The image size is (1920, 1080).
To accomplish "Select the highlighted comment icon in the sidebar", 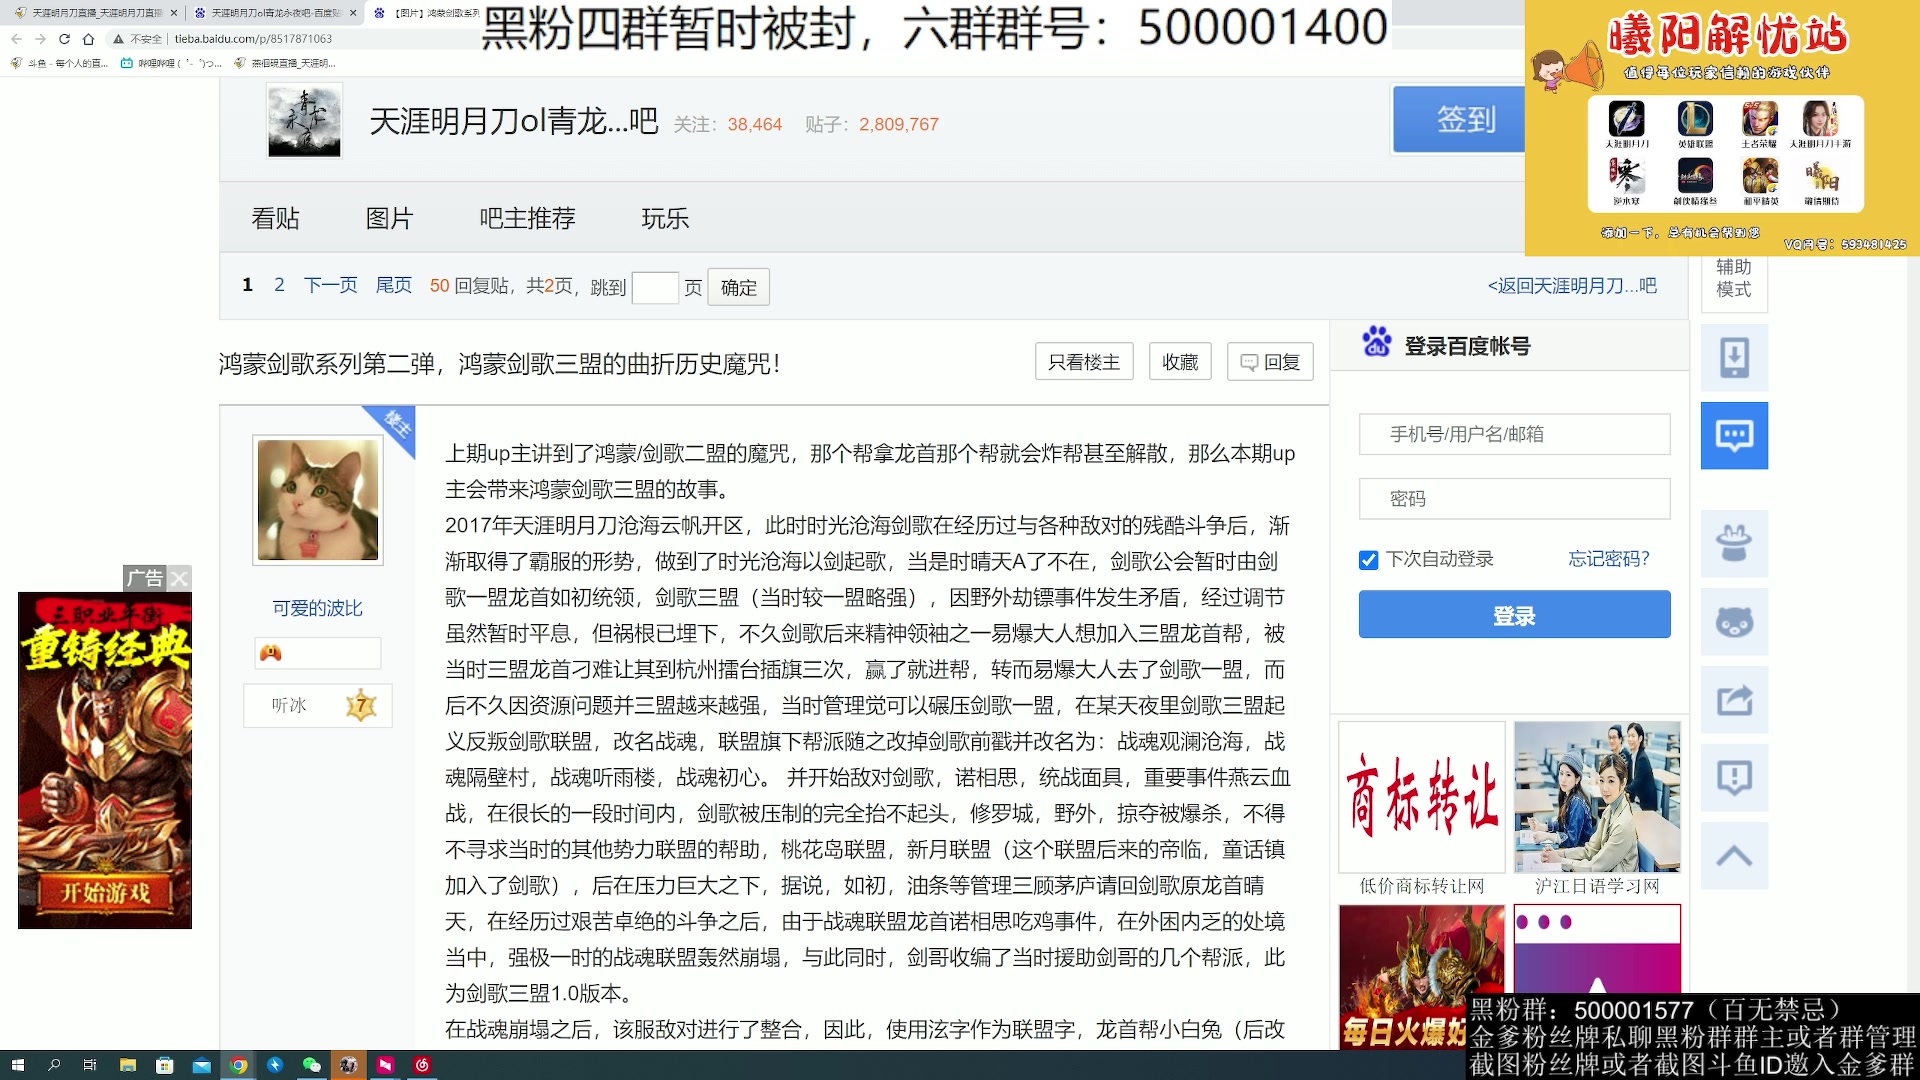I will pos(1733,435).
